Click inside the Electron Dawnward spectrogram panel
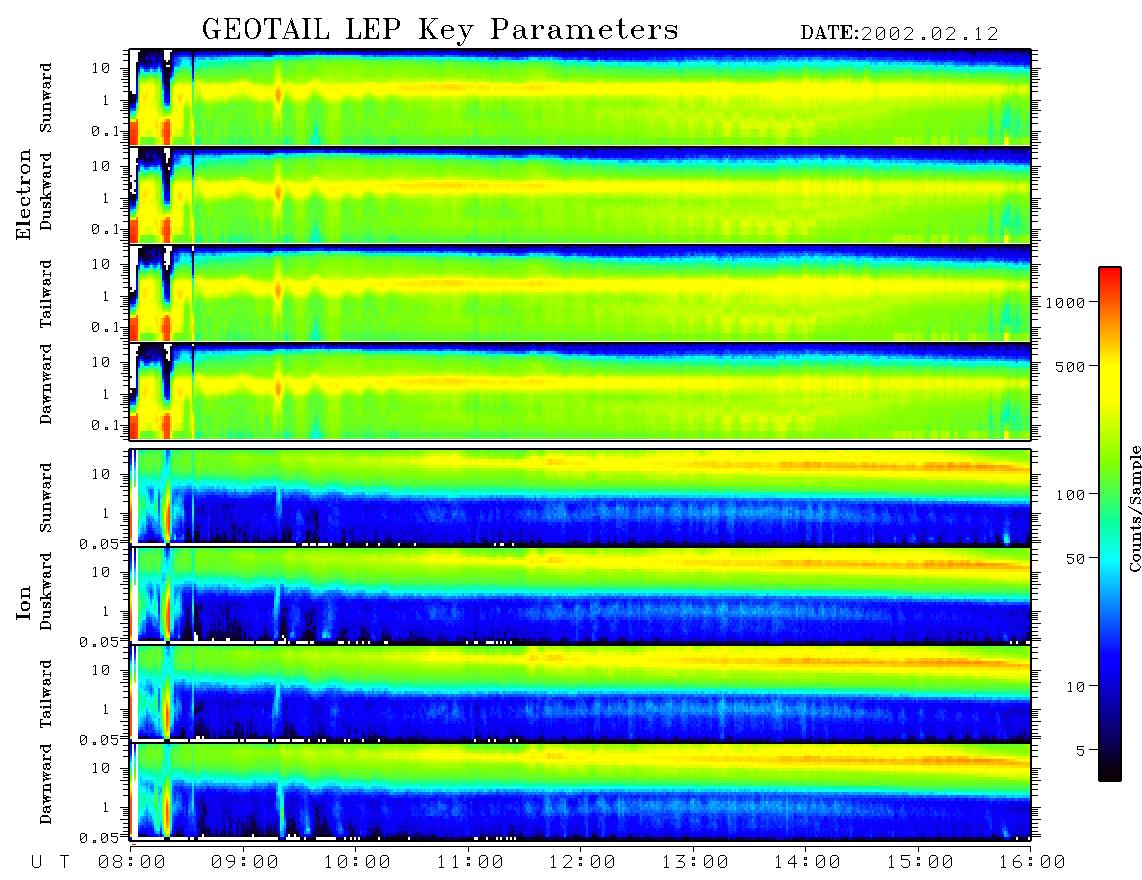This screenshot has width=1142, height=880. 580,391
